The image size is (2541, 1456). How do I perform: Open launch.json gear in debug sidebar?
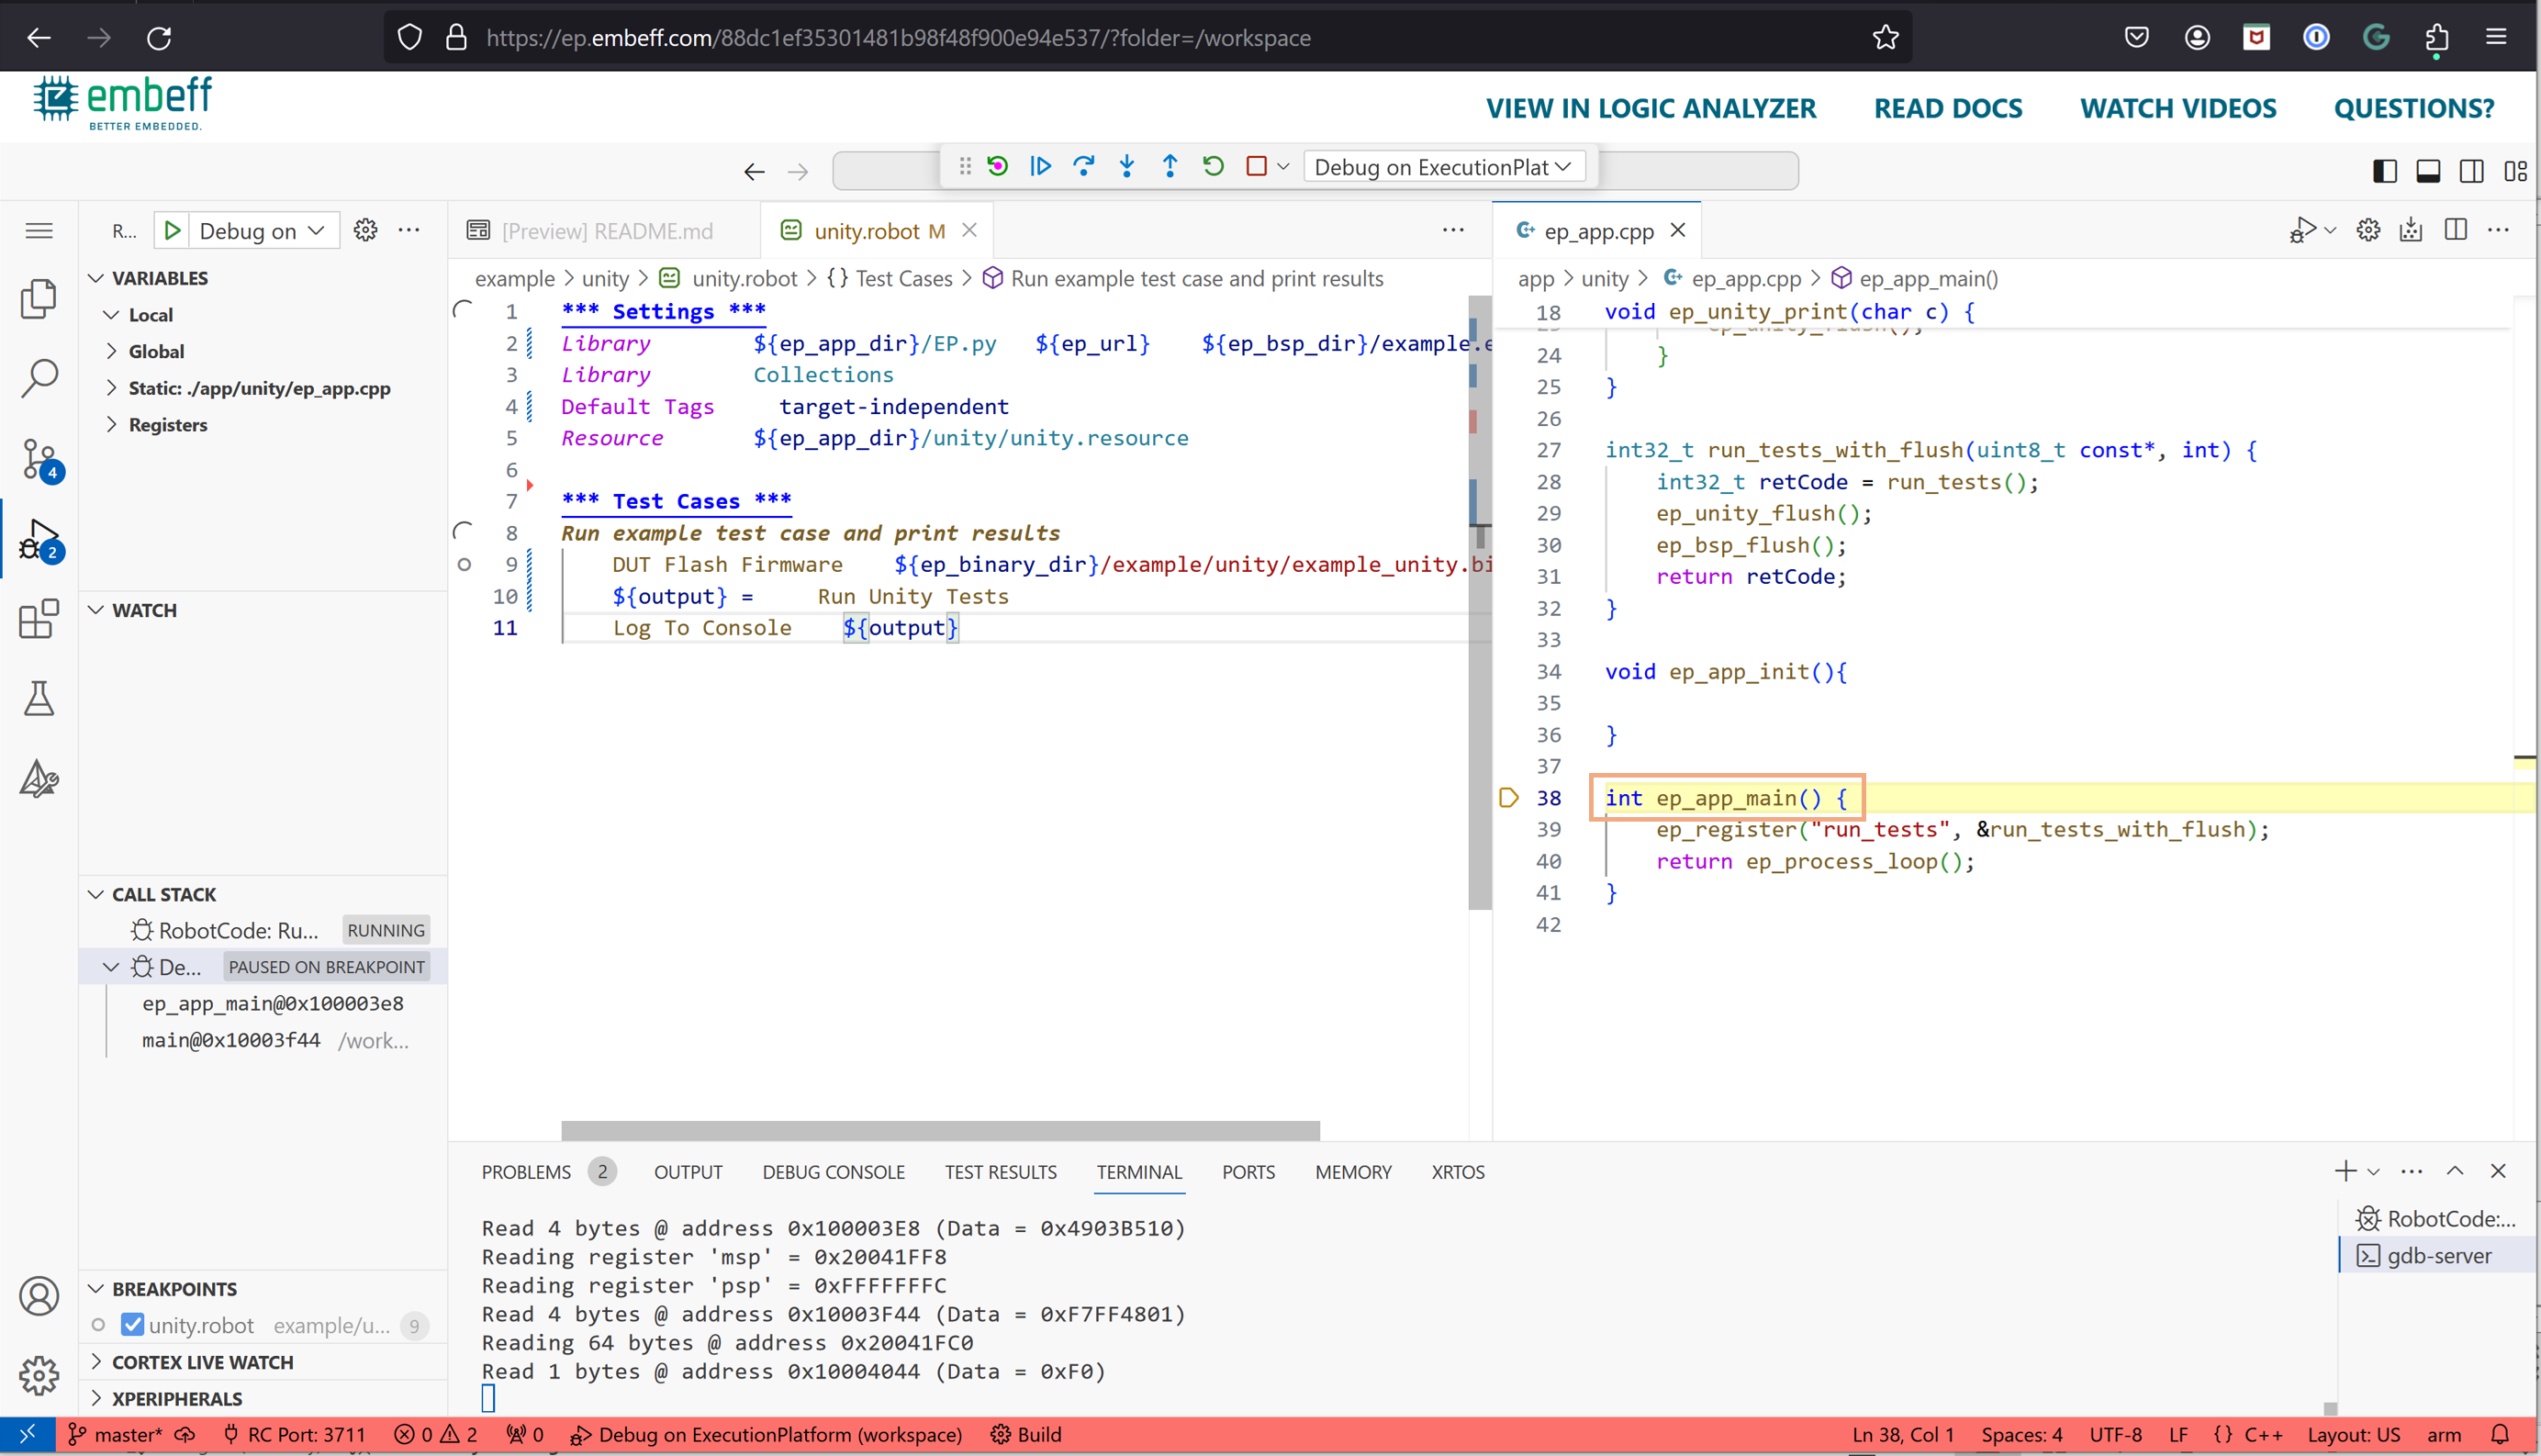click(x=366, y=231)
